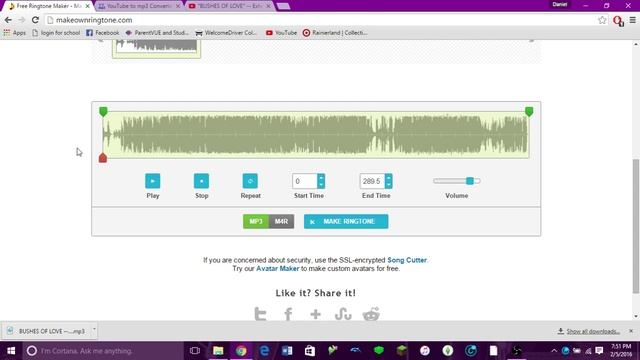
Task: Select the M4R format option
Action: pyautogui.click(x=281, y=221)
